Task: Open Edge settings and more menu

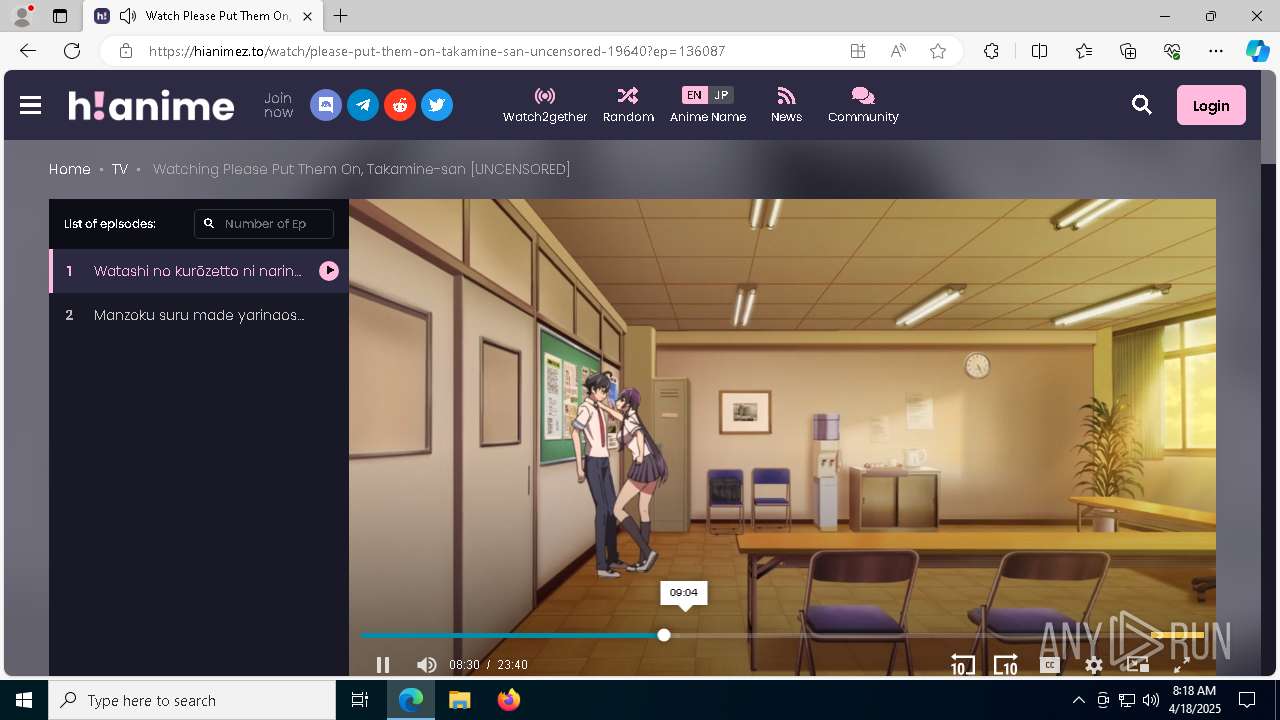Action: (1216, 51)
